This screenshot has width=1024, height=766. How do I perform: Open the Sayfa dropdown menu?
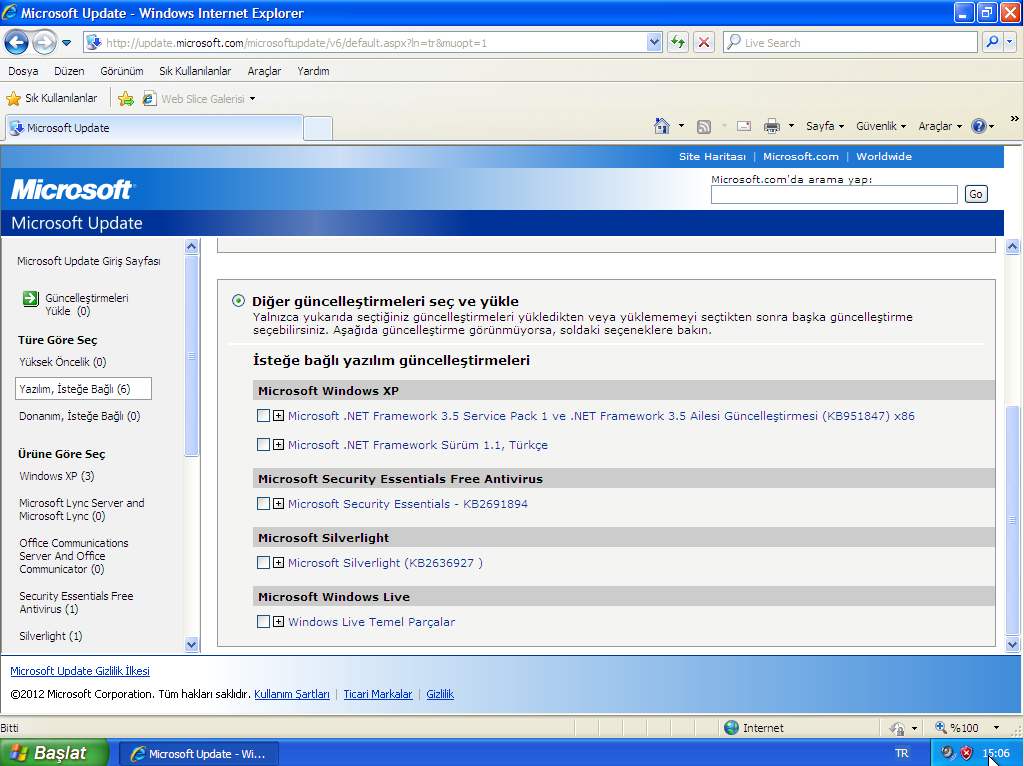[825, 126]
